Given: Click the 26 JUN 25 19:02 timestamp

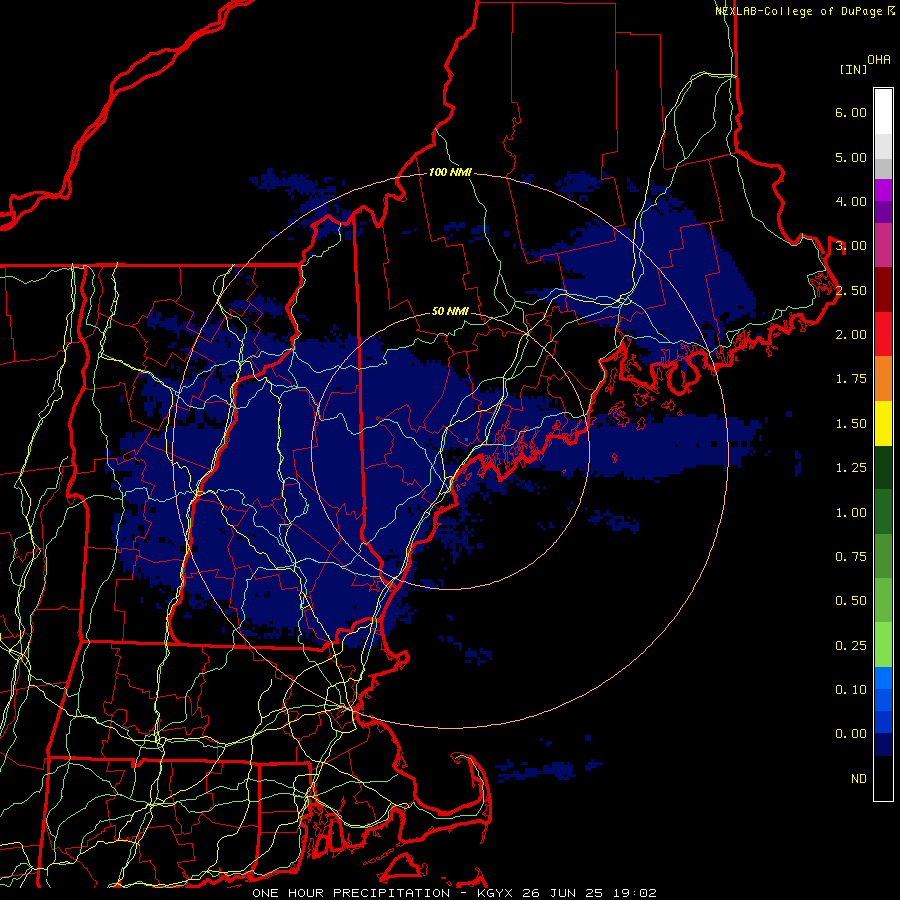Looking at the screenshot, I should point(589,893).
